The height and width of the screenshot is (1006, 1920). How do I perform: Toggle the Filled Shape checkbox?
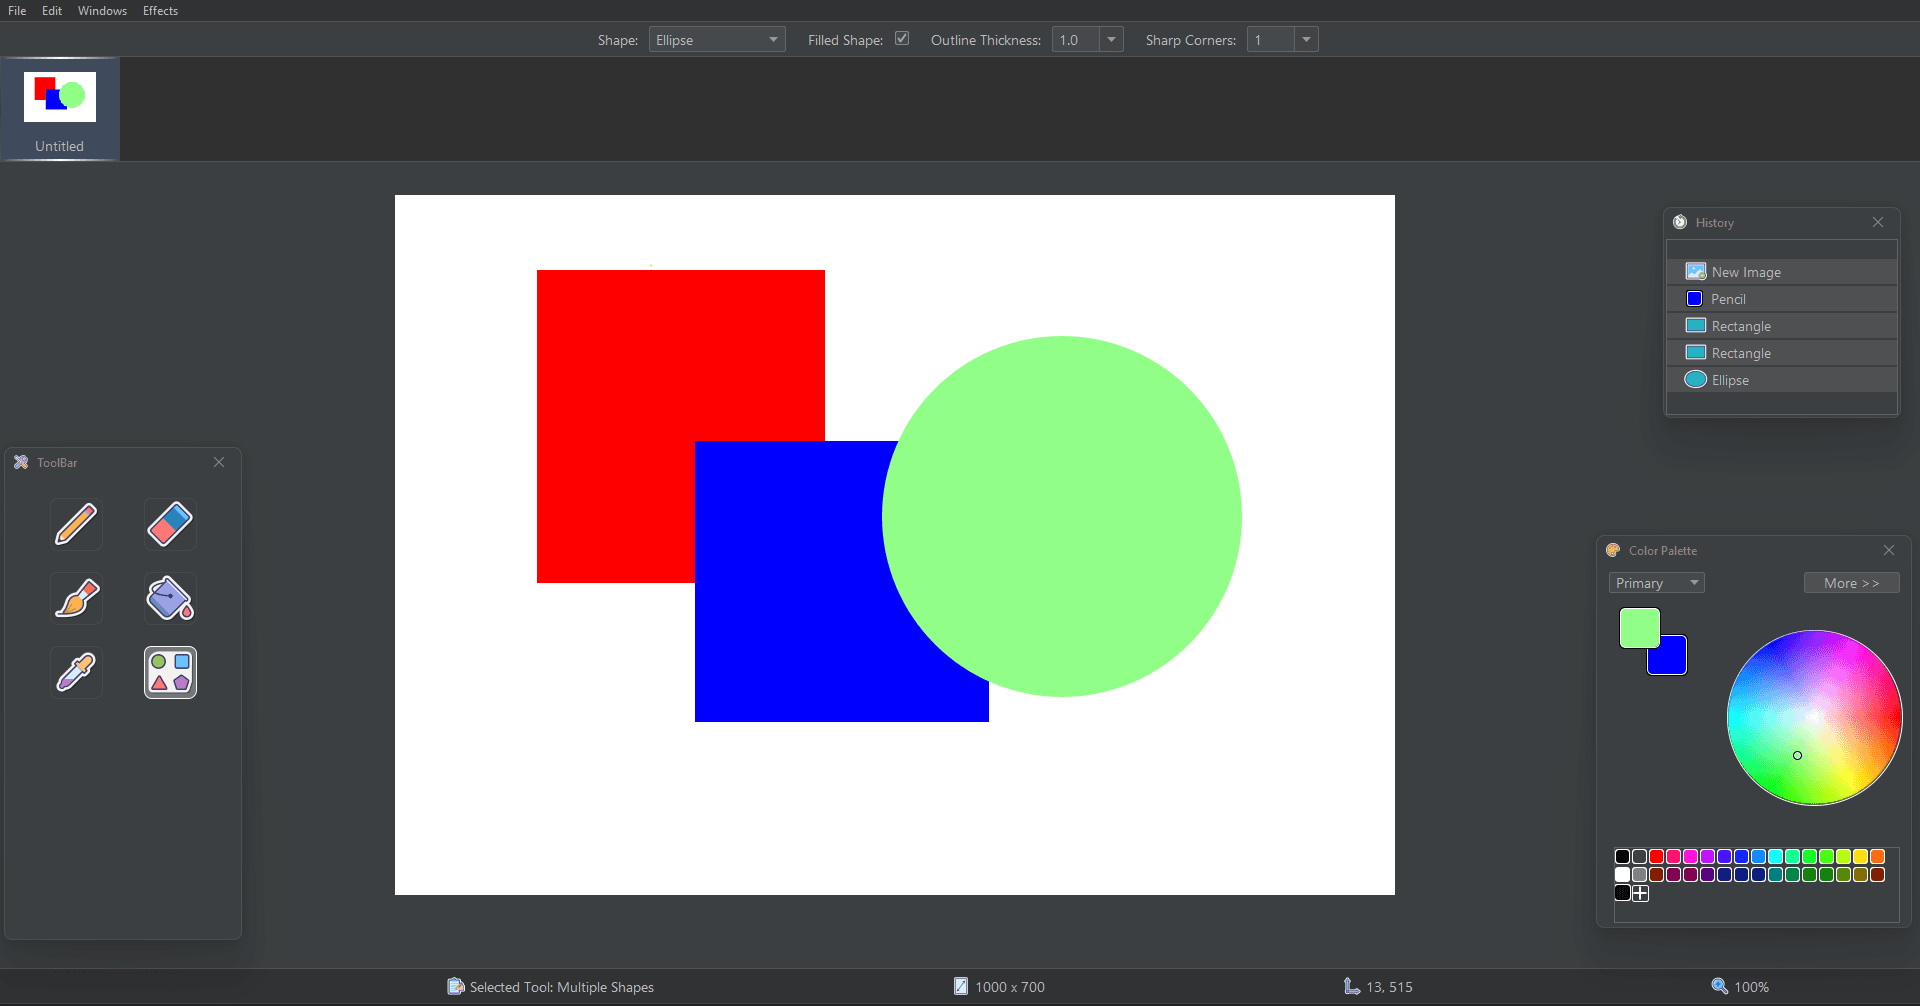pyautogui.click(x=902, y=39)
